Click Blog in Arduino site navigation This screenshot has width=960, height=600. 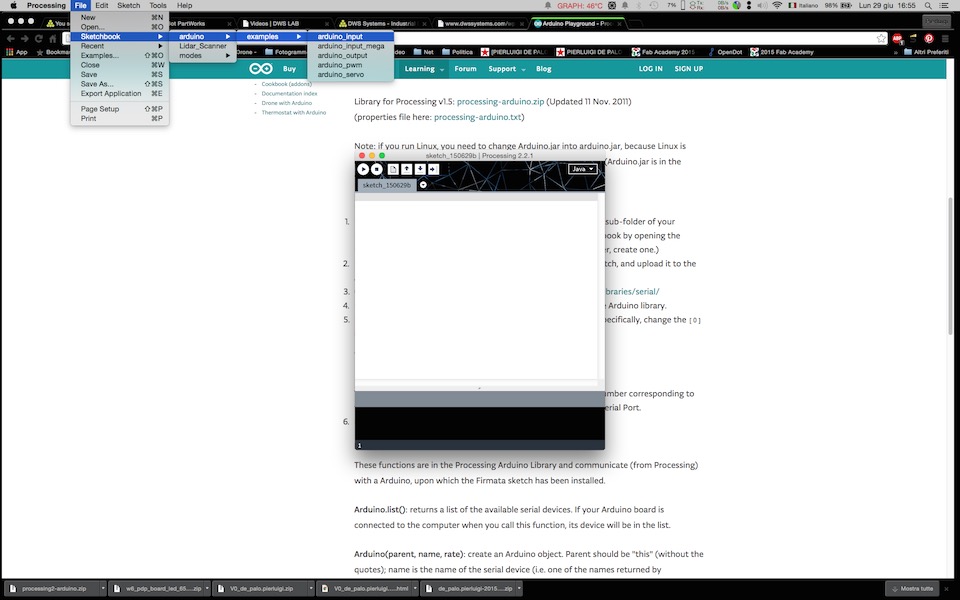coord(544,69)
